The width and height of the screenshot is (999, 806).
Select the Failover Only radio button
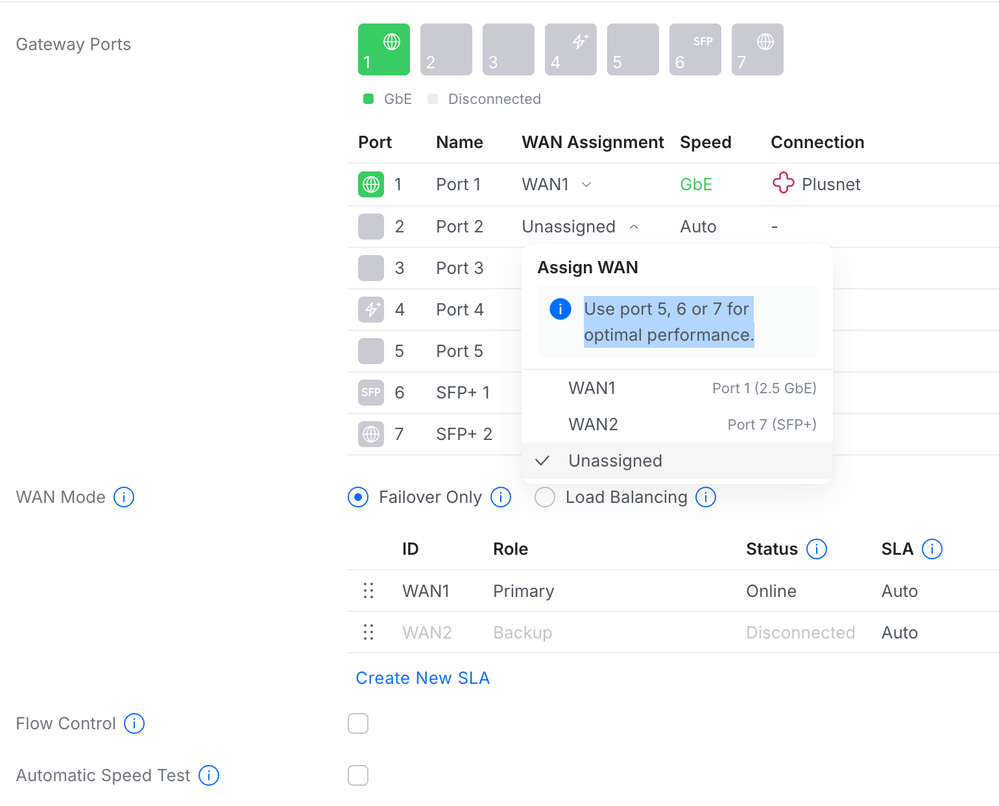[x=358, y=497]
